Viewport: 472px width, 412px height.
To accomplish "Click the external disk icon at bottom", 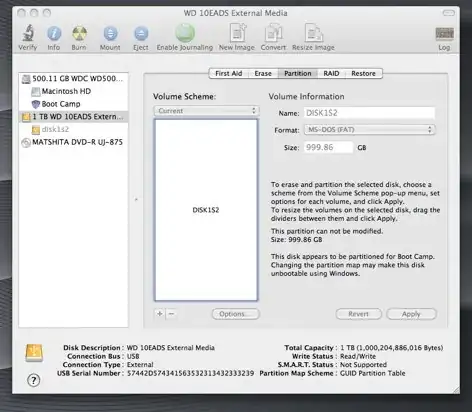I will tap(34, 353).
